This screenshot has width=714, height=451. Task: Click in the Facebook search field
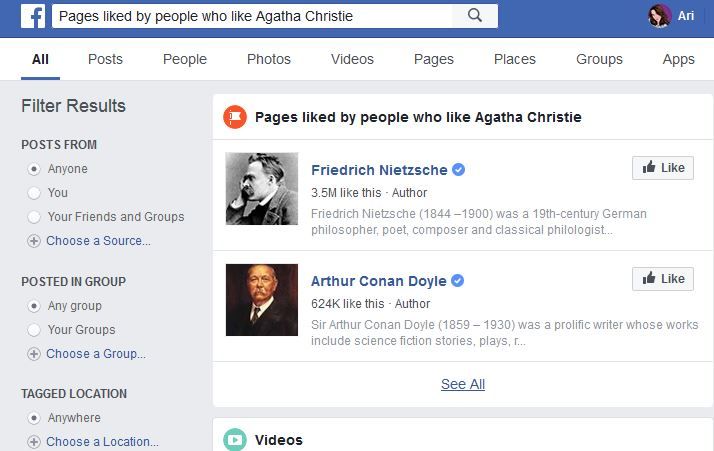point(252,16)
